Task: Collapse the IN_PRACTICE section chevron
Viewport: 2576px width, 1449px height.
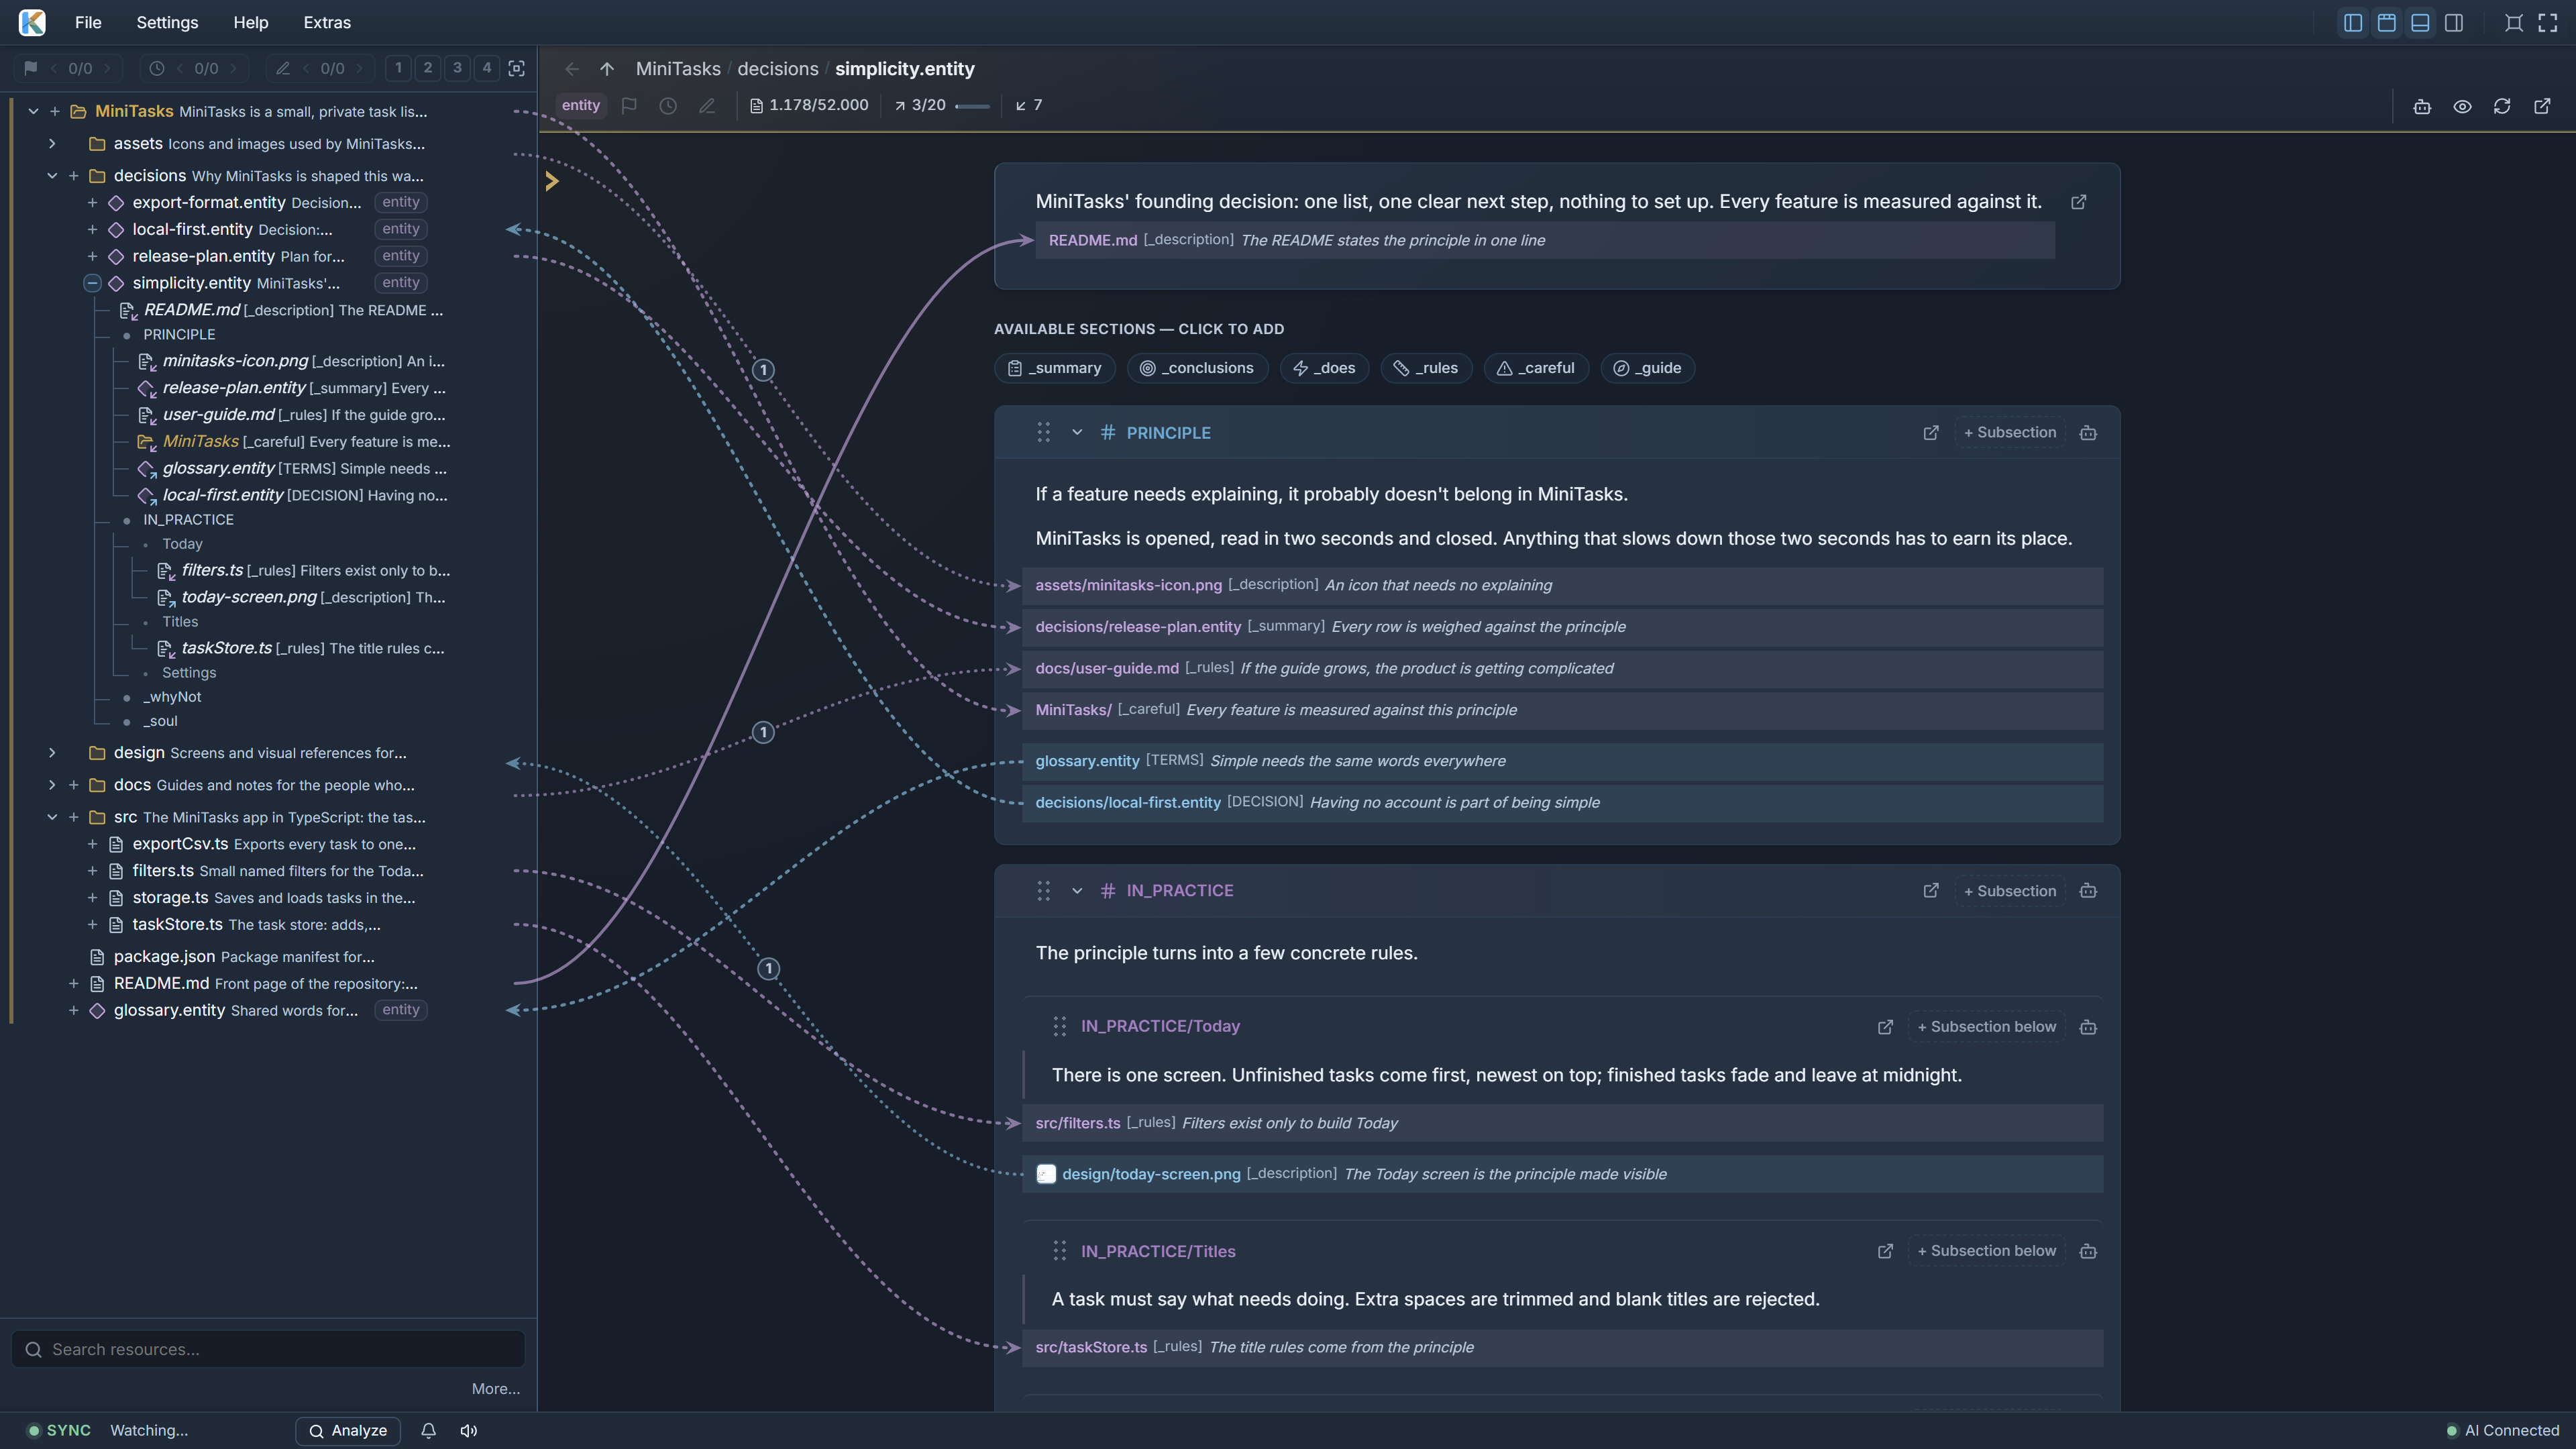Action: tap(1077, 891)
